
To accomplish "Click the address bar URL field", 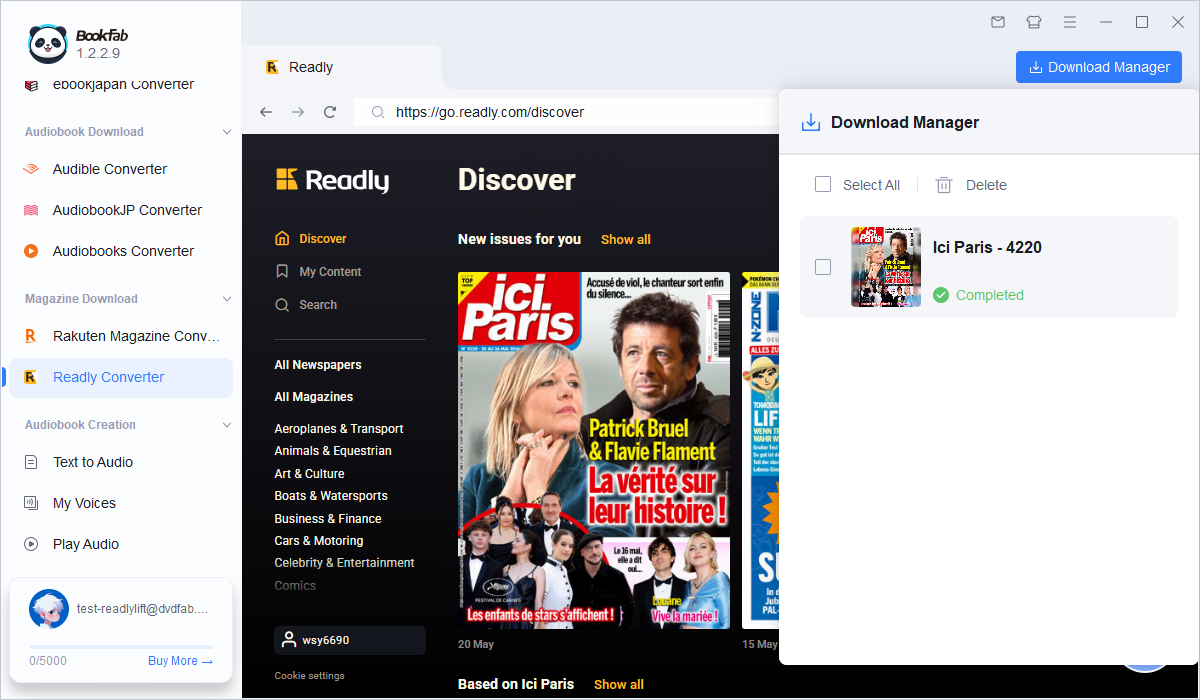I will point(566,112).
